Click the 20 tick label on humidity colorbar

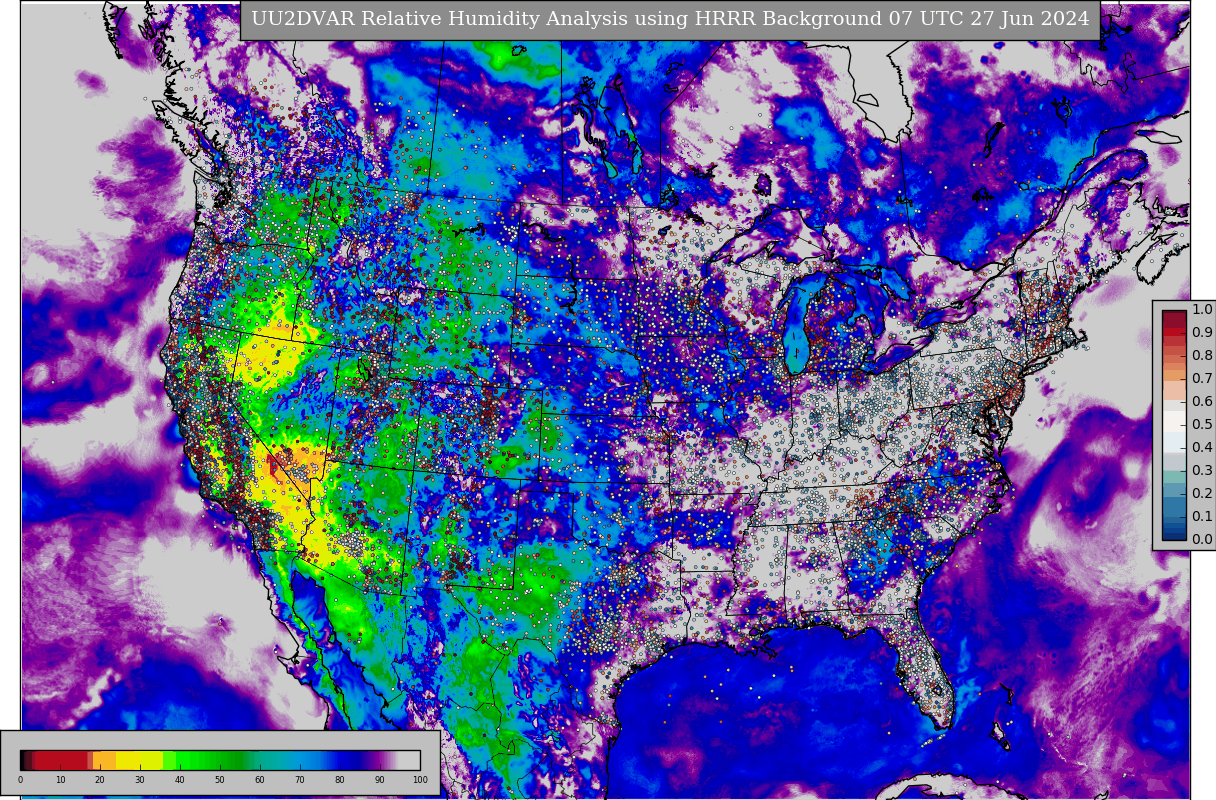(99, 780)
